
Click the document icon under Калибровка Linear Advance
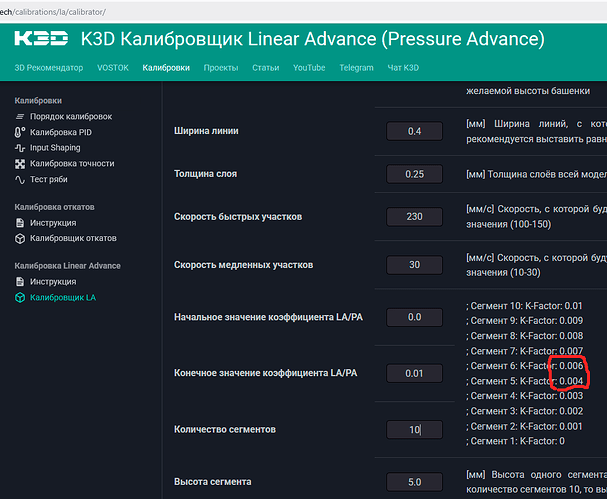(20, 281)
